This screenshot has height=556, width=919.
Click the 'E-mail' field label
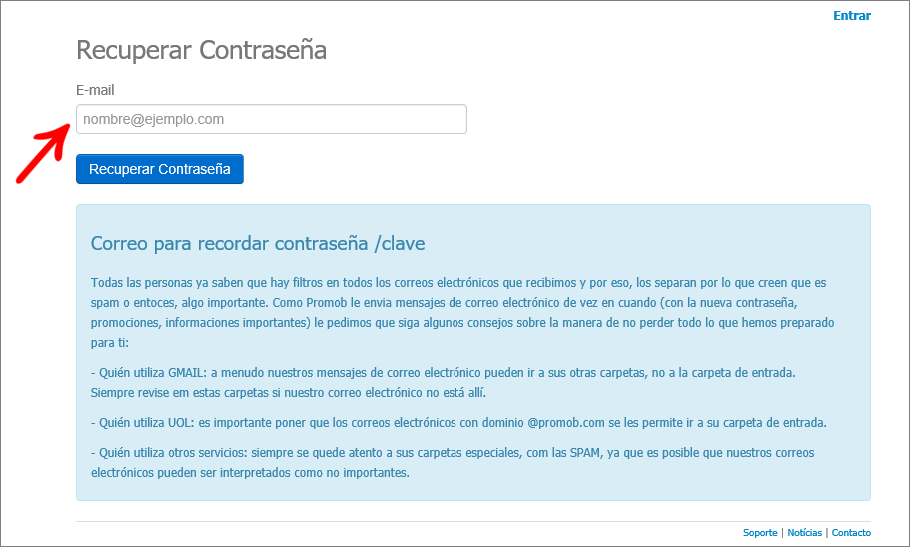coord(96,91)
